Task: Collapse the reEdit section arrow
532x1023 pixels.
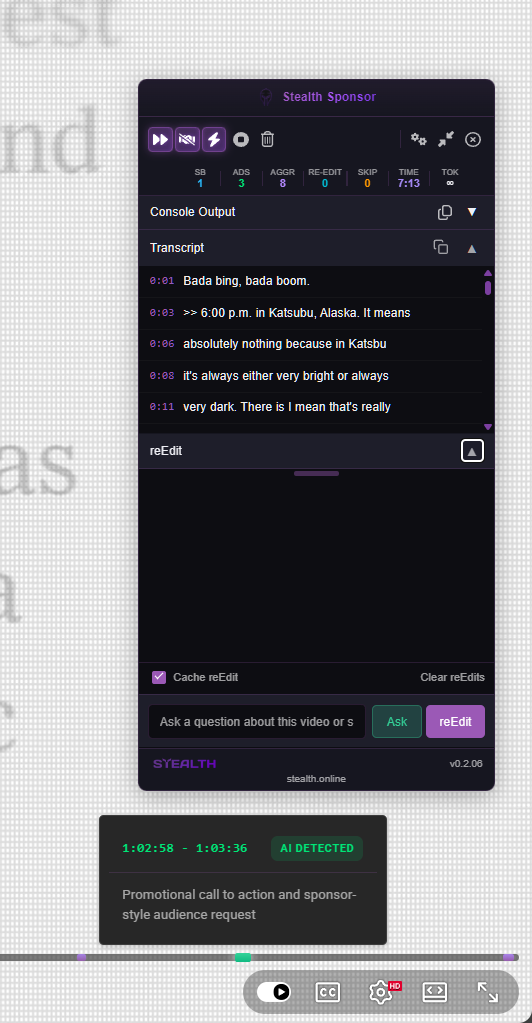Action: [473, 451]
